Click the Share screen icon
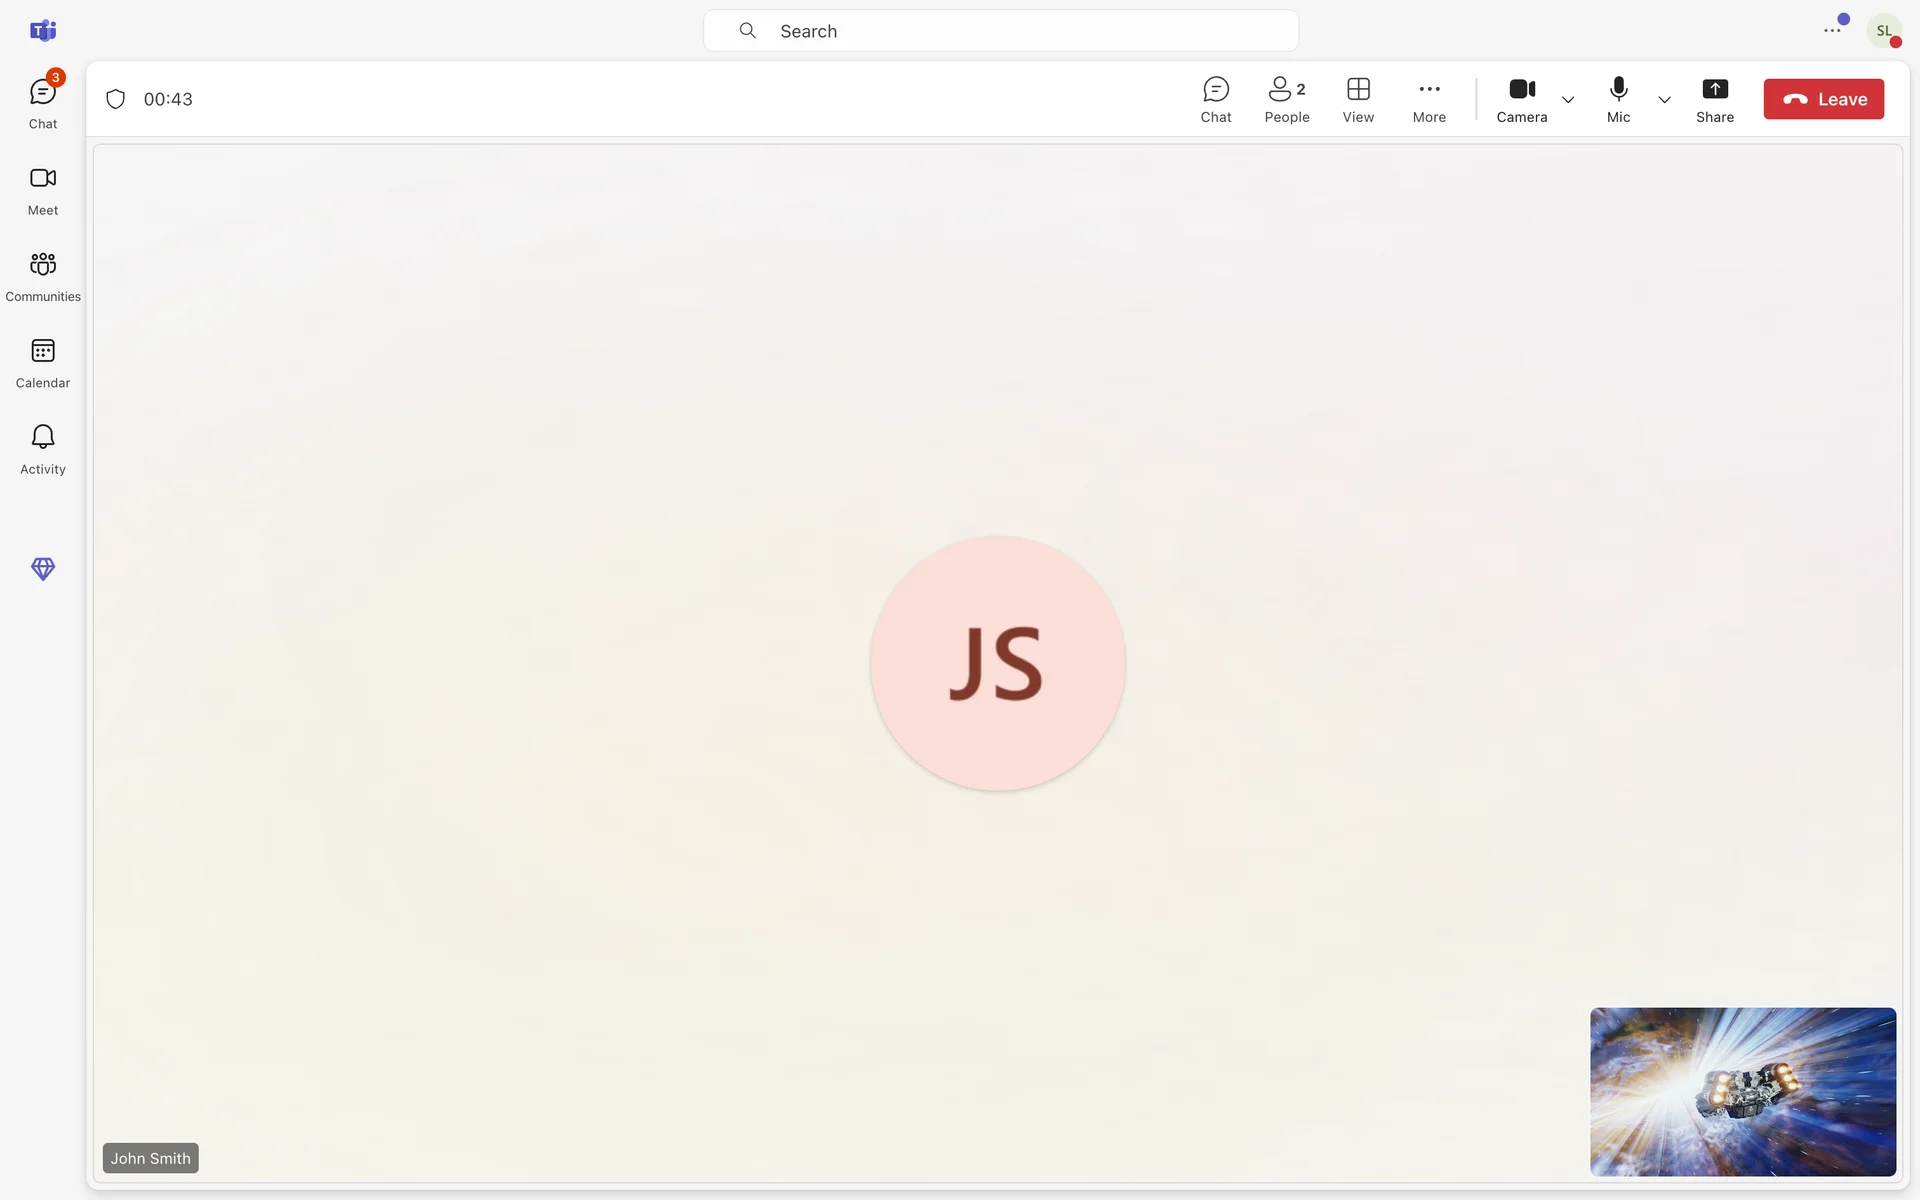Image resolution: width=1920 pixels, height=1200 pixels. coord(1714,99)
